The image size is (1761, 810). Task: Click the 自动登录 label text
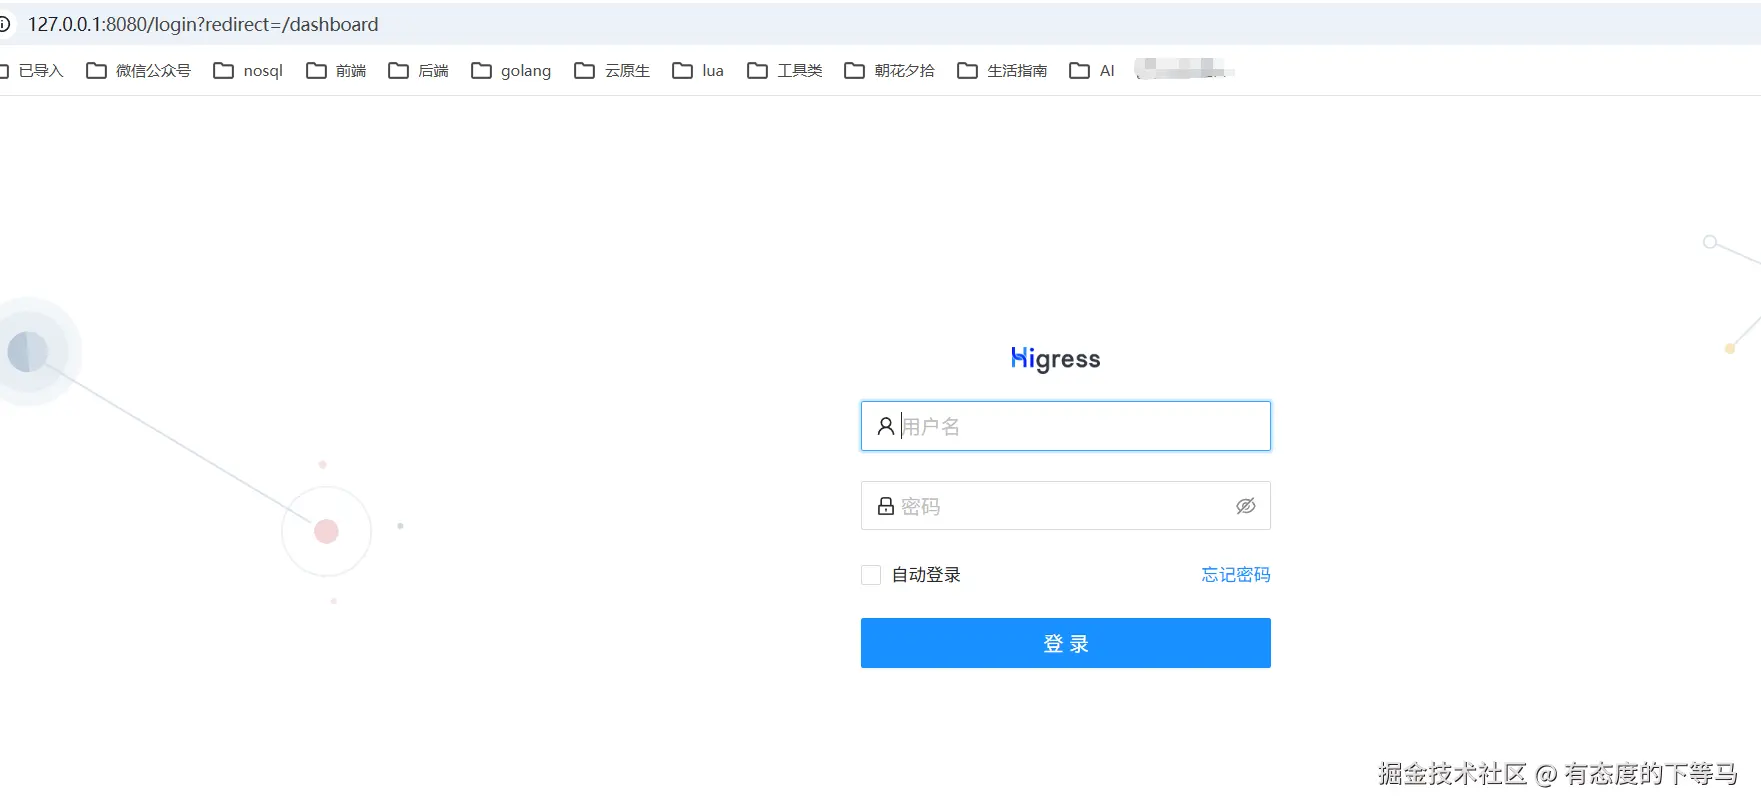coord(926,575)
